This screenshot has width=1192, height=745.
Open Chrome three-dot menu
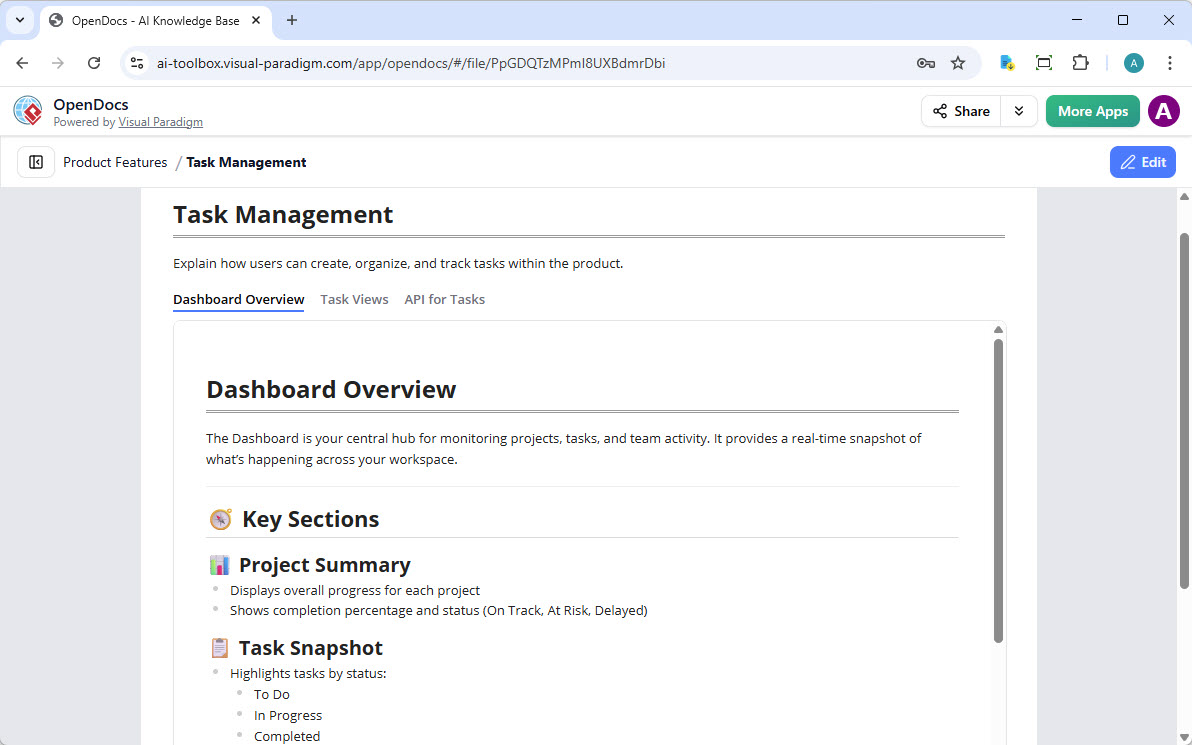[x=1169, y=63]
